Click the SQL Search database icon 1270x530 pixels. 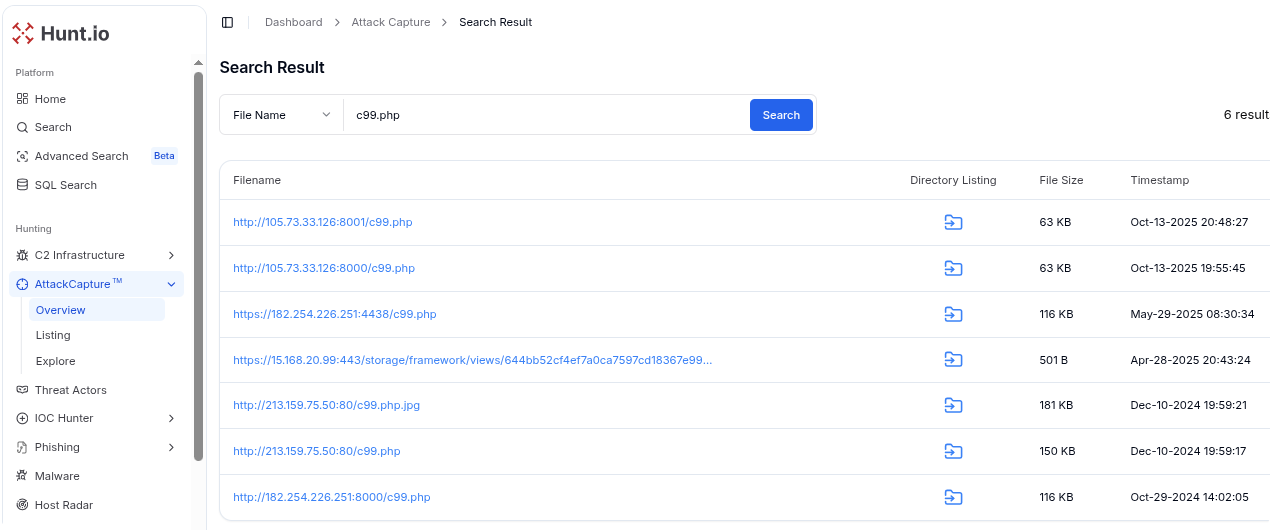(x=23, y=185)
